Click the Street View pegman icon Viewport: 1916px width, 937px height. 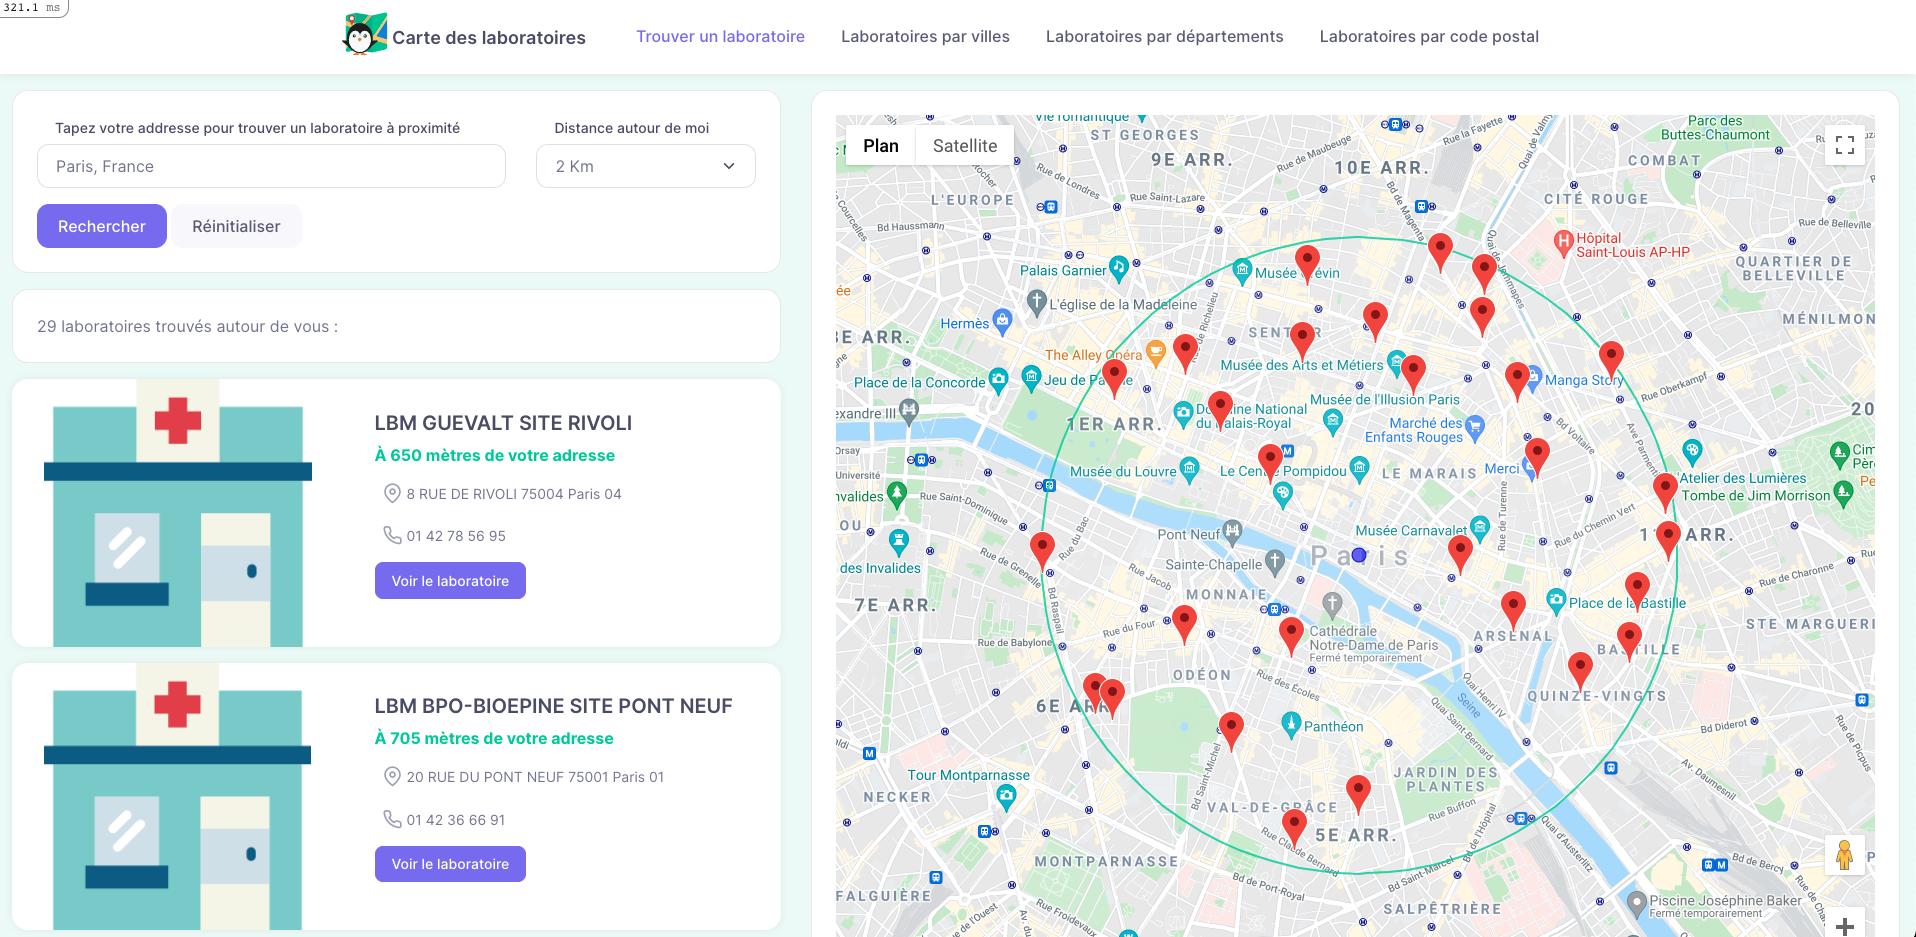coord(1844,855)
